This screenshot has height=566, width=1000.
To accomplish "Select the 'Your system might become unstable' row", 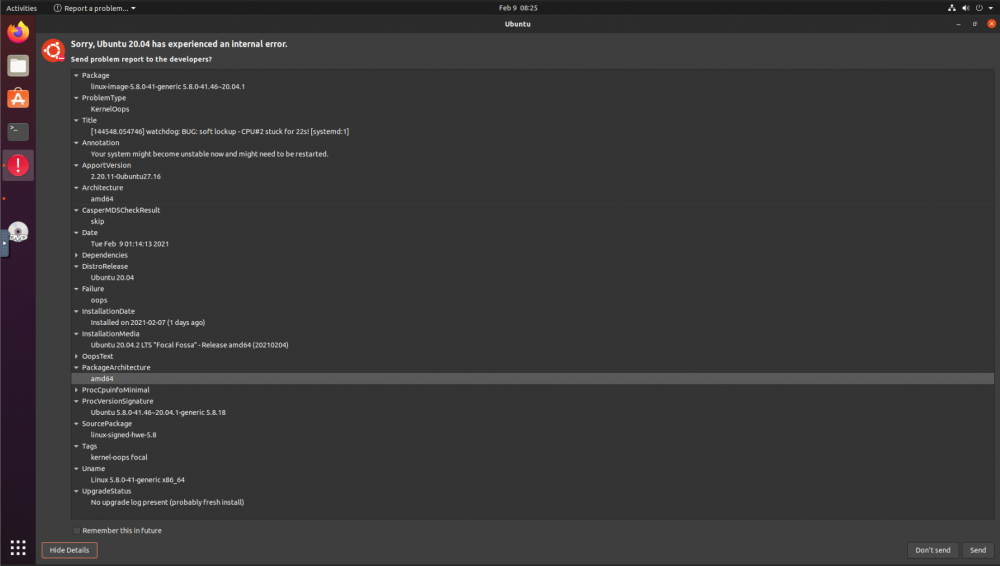I will tap(533, 154).
